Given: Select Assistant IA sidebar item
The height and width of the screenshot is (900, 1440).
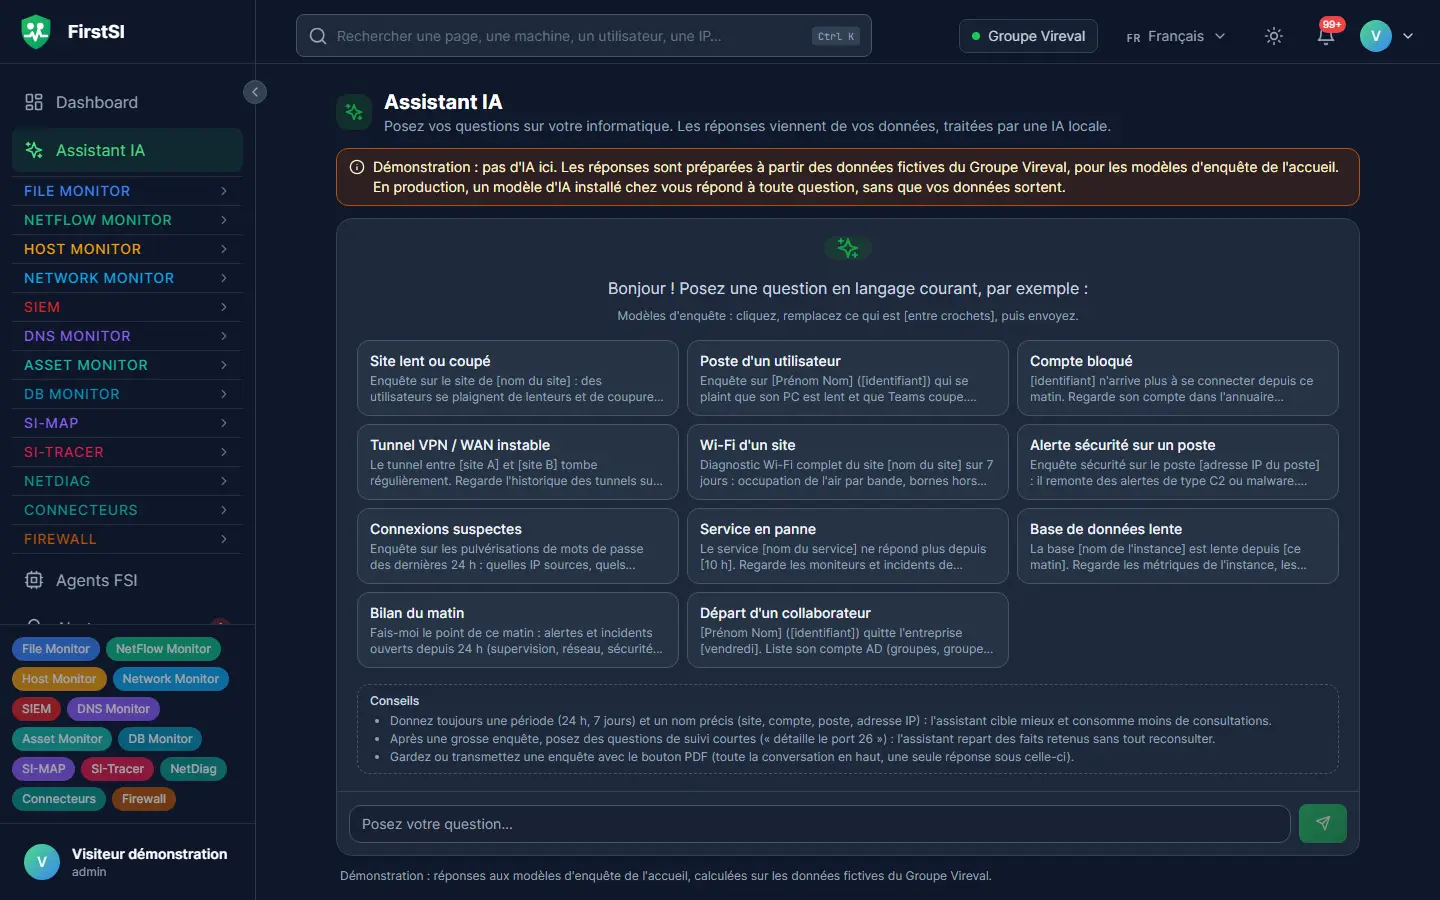Looking at the screenshot, I should point(127,150).
